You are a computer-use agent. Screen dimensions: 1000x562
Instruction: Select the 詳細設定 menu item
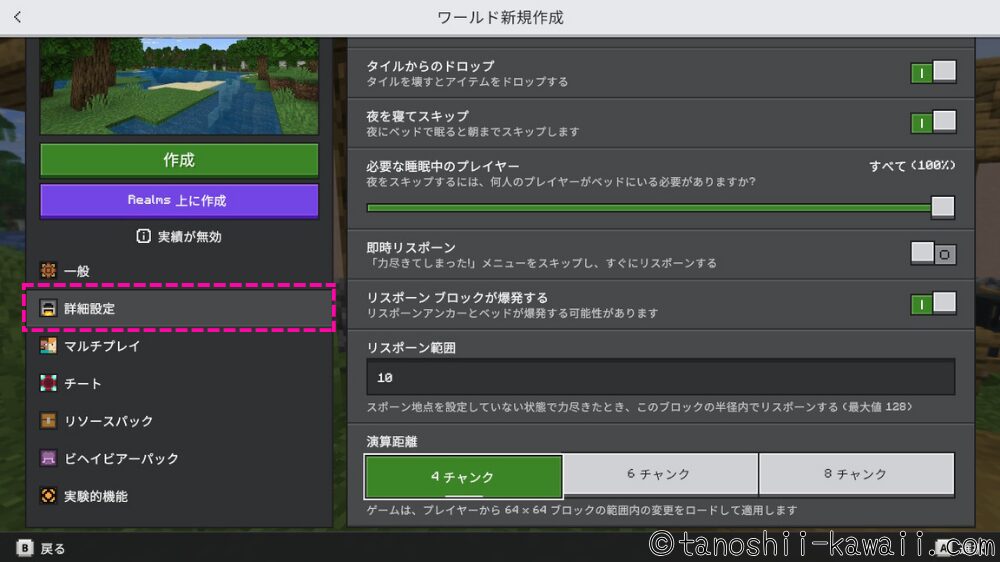(x=179, y=308)
